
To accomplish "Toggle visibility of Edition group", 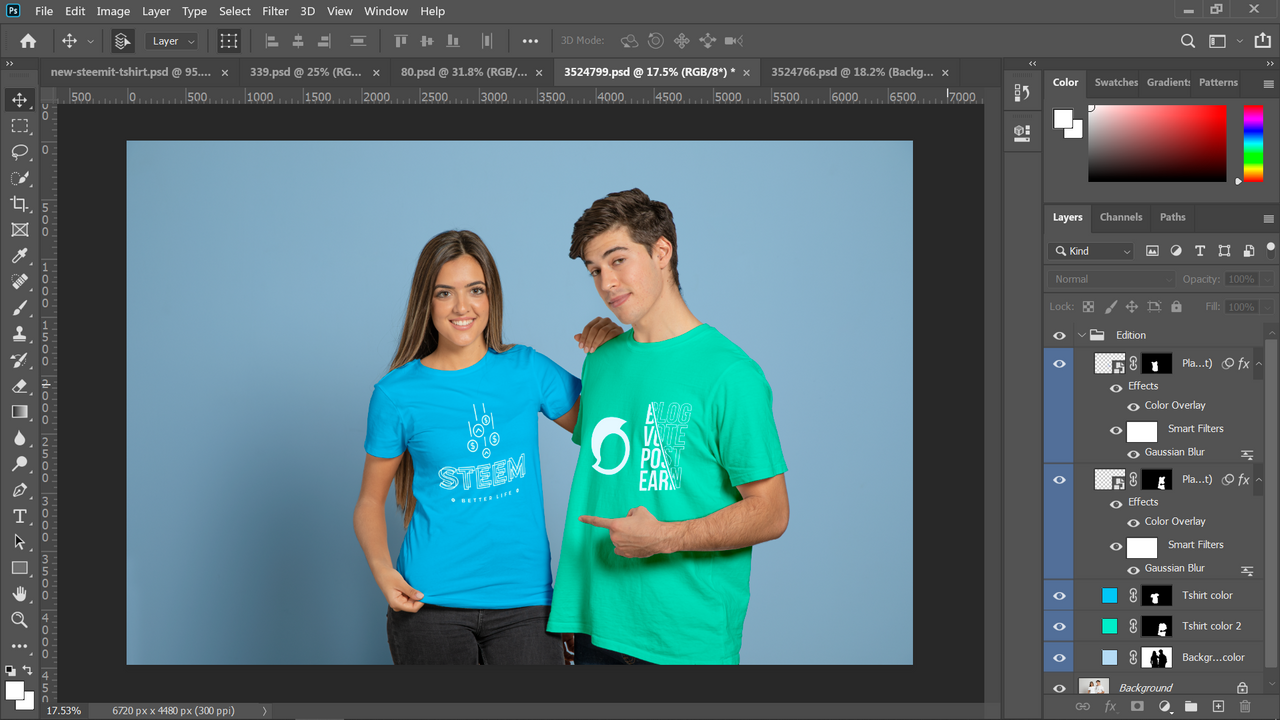I will [x=1059, y=335].
